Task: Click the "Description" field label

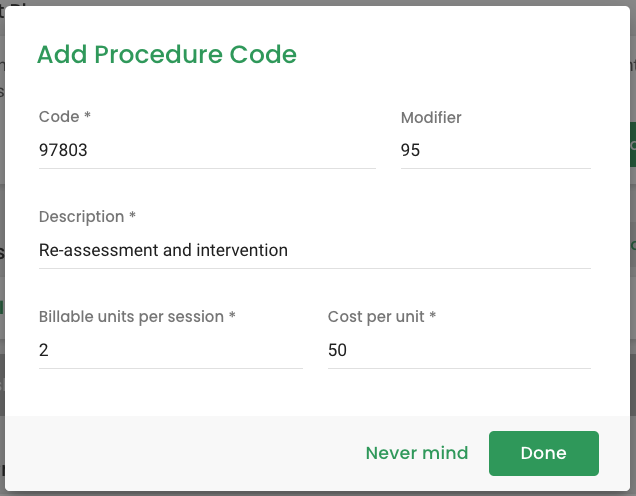Action: click(x=82, y=217)
